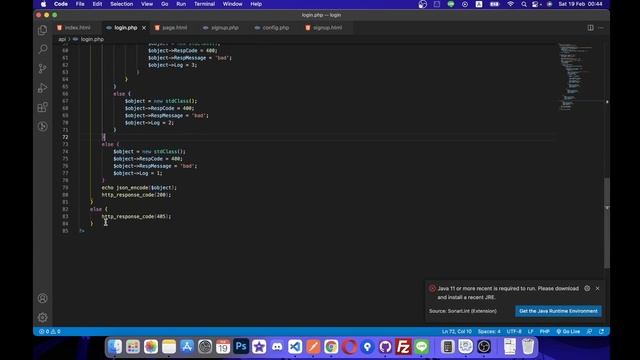Open the Window menu
Image resolution: width=640 pixels, height=360 pixels.
233,4
